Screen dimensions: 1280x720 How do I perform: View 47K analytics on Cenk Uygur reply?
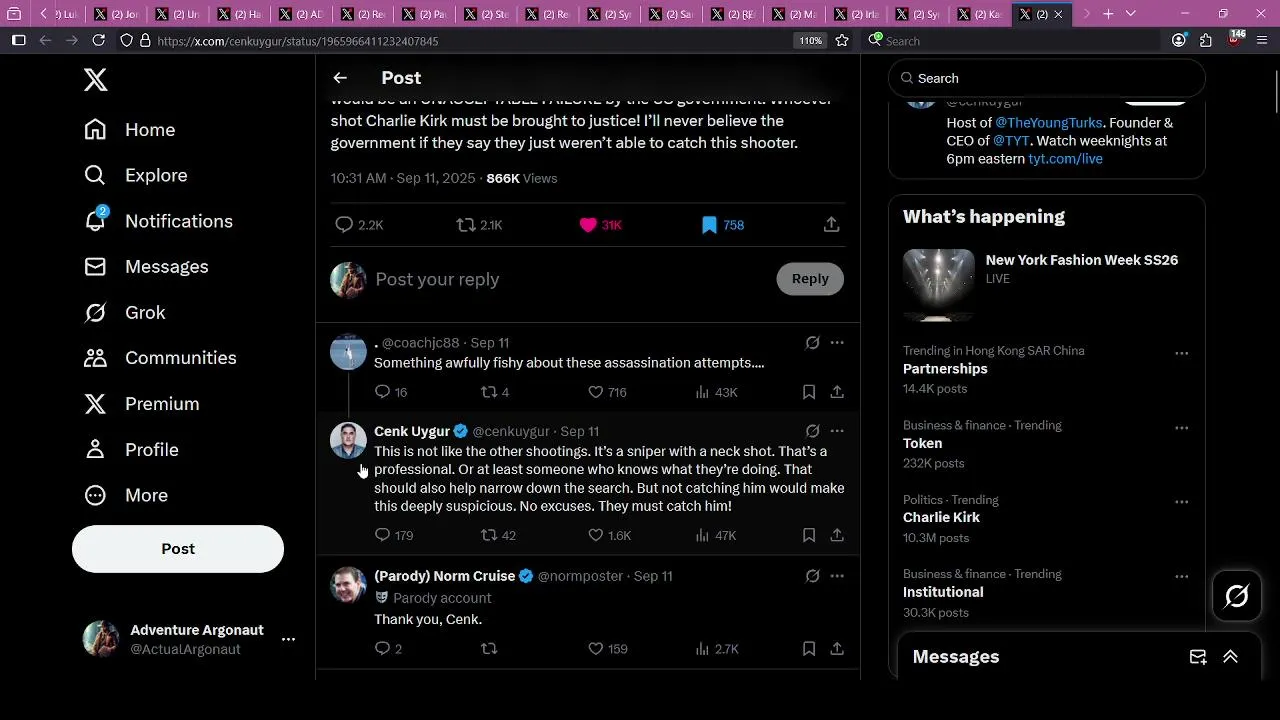click(x=715, y=535)
